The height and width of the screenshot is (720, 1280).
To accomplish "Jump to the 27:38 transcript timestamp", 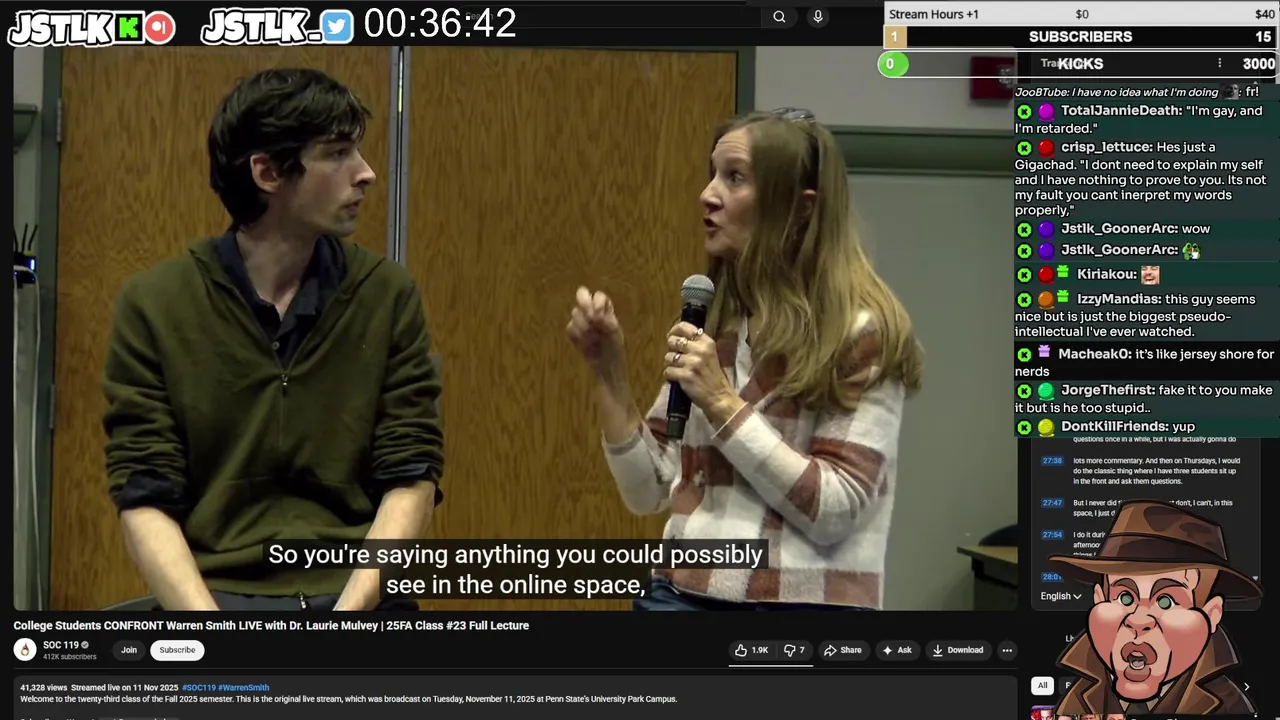I will [x=1052, y=461].
